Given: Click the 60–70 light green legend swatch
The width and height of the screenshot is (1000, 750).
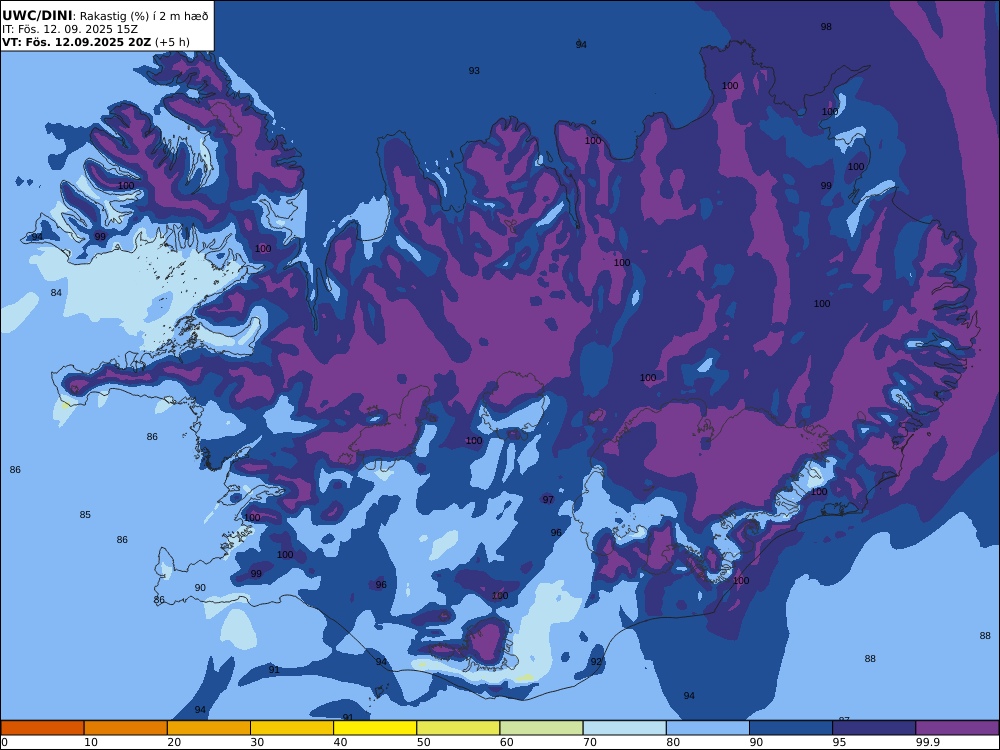Looking at the screenshot, I should pyautogui.click(x=541, y=728).
